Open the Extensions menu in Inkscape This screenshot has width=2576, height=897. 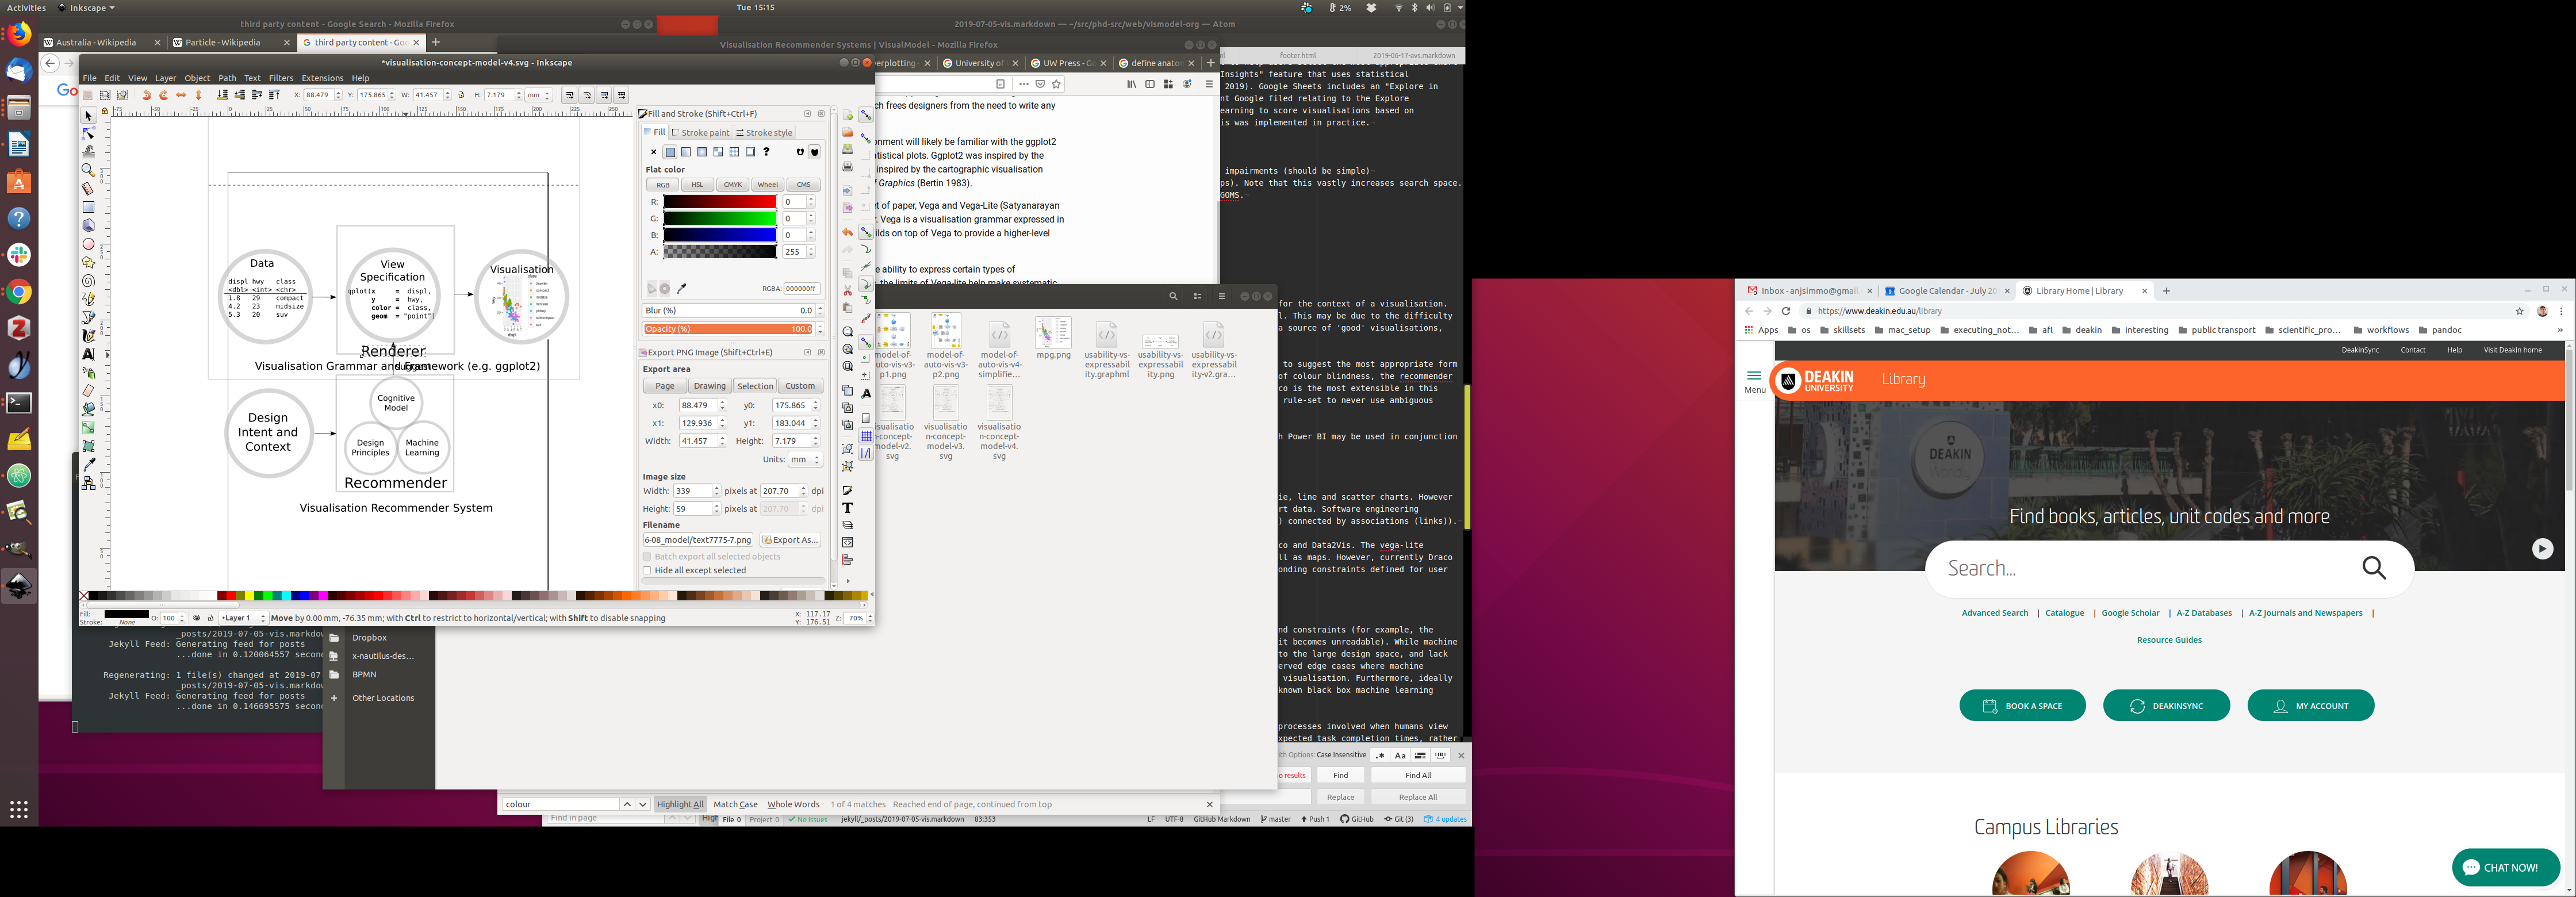tap(322, 78)
